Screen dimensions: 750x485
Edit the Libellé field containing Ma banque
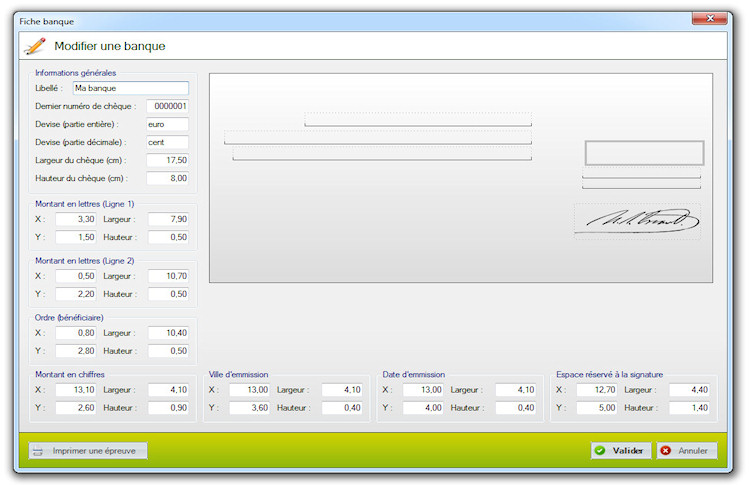coord(131,88)
